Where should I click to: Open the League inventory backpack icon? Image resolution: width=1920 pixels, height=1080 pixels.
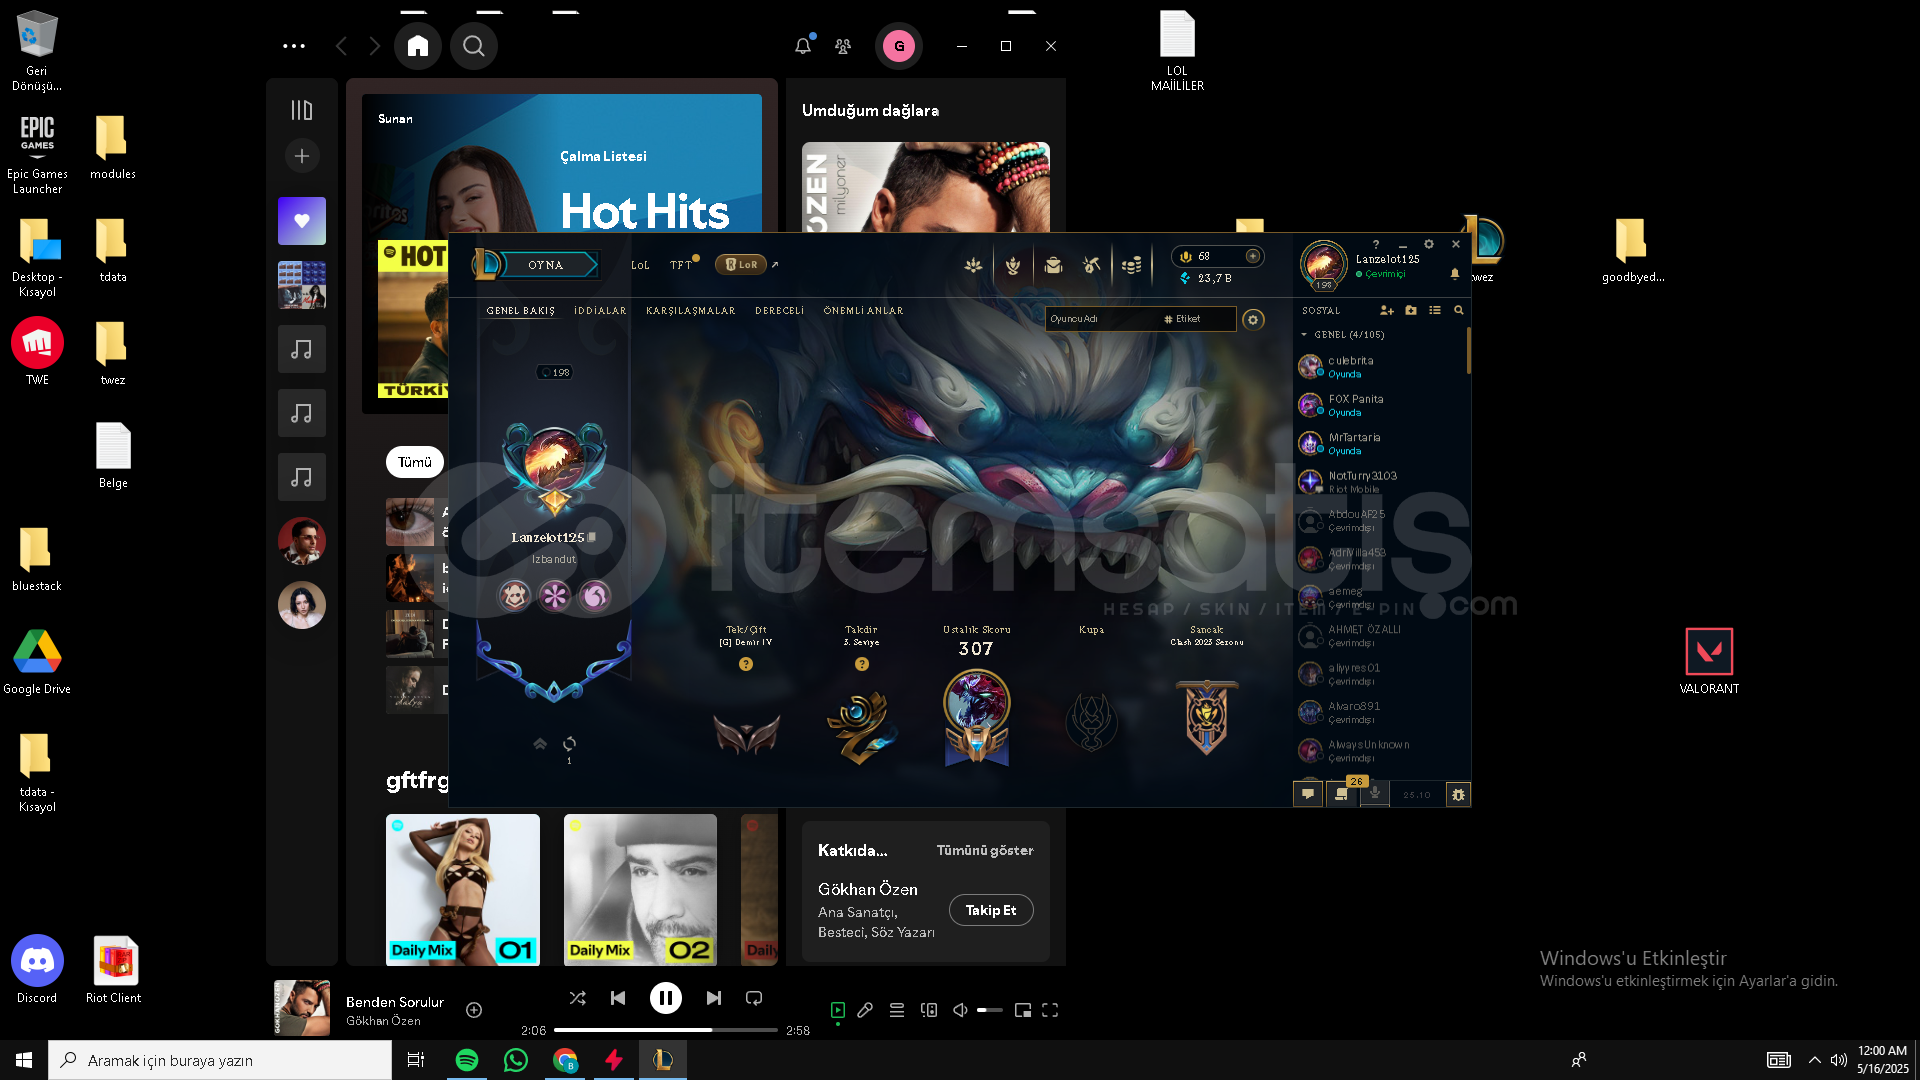coord(1053,265)
